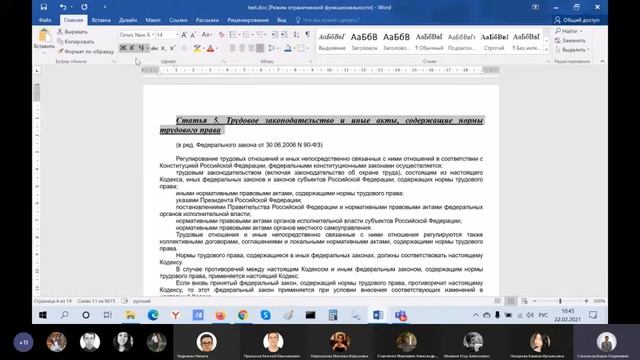Click the paragraph shading paint bucket
The width and height of the screenshot is (640, 360).
288,48
